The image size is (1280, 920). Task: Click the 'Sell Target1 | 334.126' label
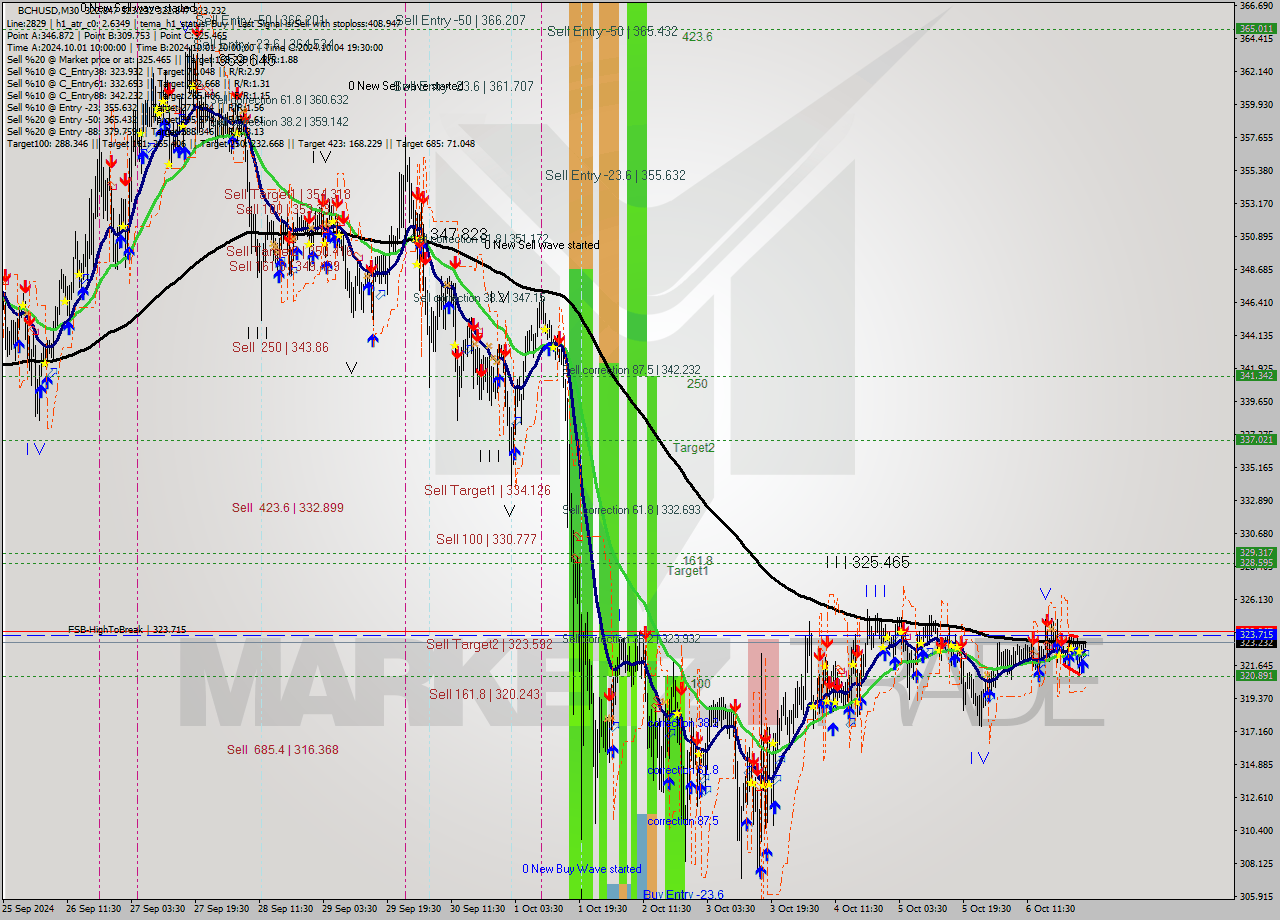coord(487,490)
